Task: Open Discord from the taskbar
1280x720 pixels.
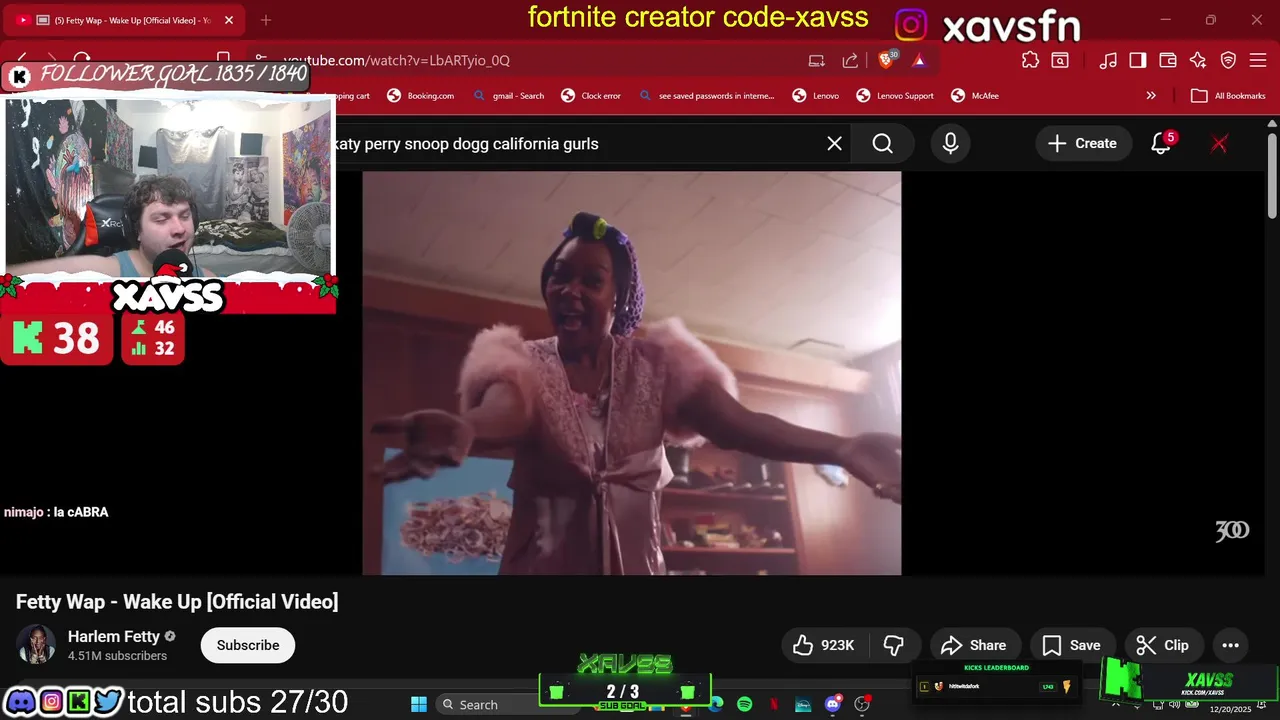Action: pos(833,705)
